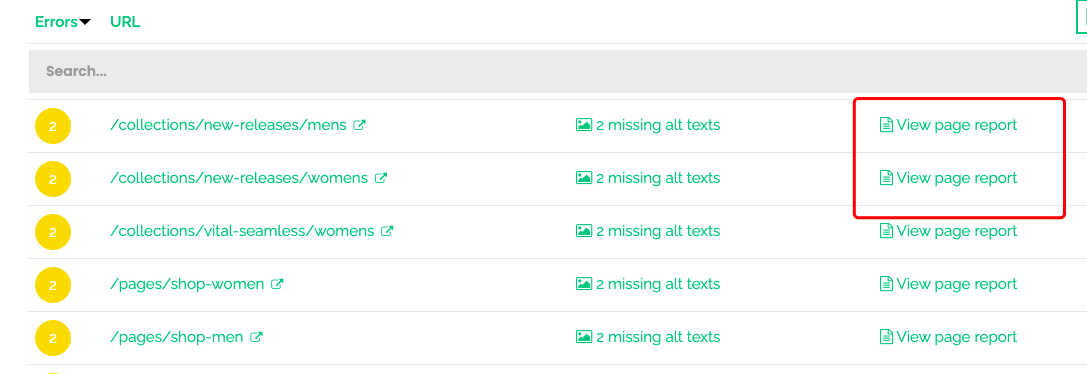Image resolution: width=1087 pixels, height=374 pixels.
Task: View page report for vital-seamless/womens
Action: pyautogui.click(x=948, y=231)
